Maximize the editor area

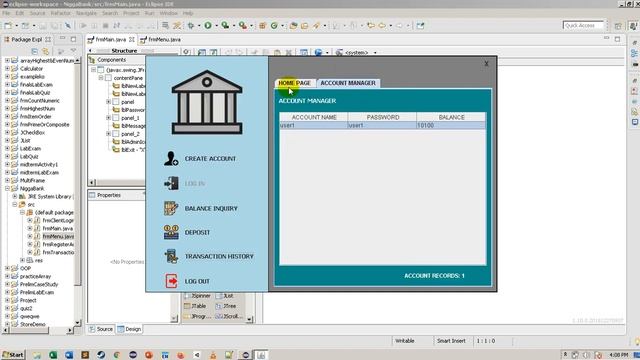[617, 39]
